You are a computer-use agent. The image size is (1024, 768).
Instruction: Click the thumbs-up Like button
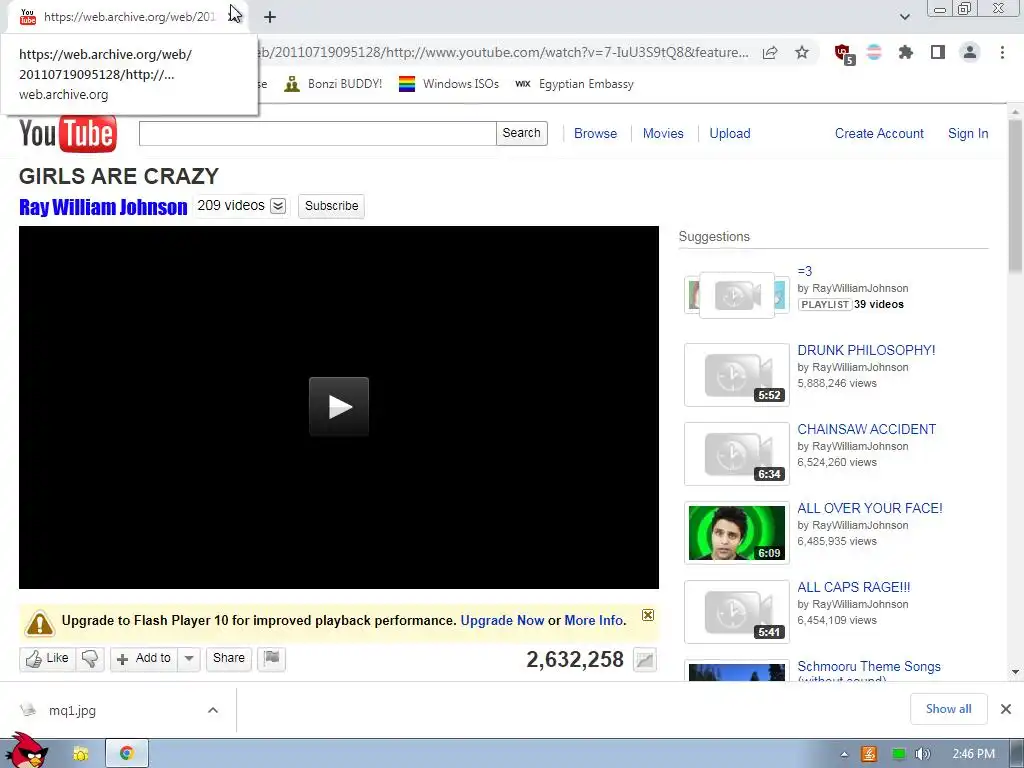coord(48,658)
